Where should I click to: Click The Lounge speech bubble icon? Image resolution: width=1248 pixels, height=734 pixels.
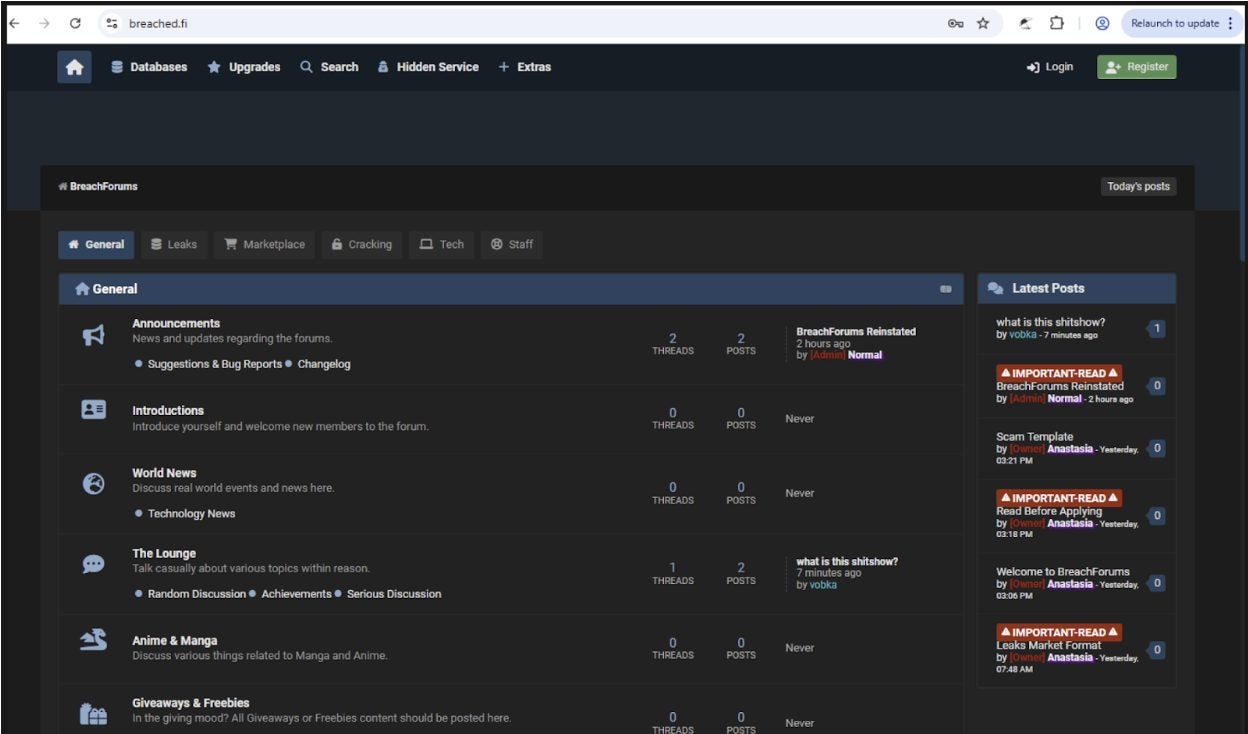coord(93,565)
